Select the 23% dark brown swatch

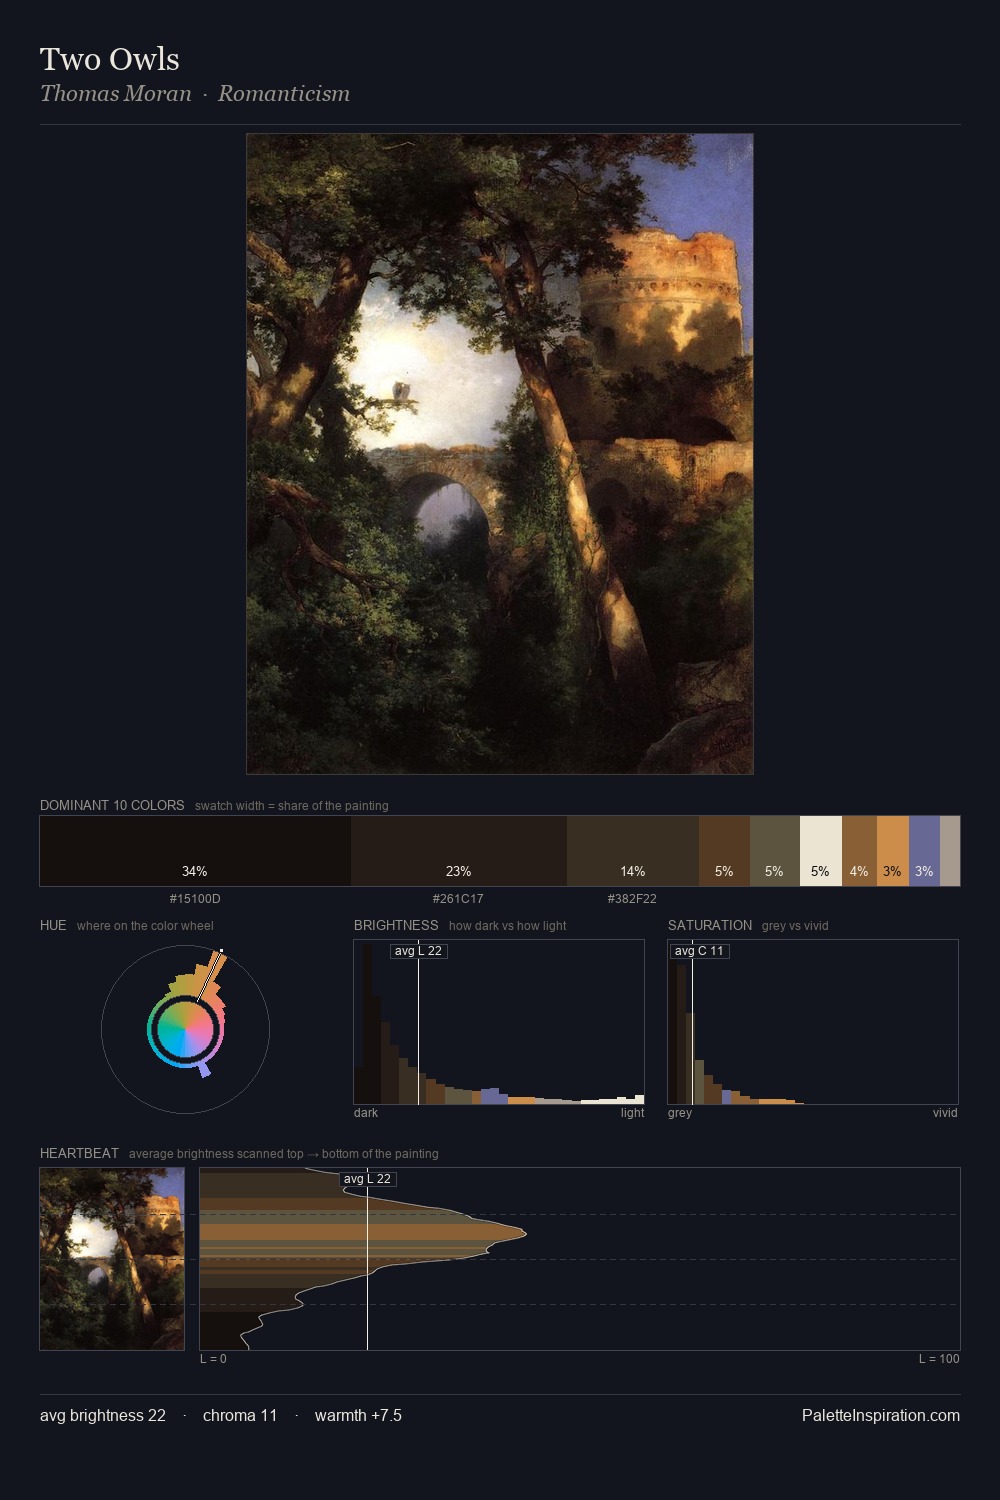point(458,851)
